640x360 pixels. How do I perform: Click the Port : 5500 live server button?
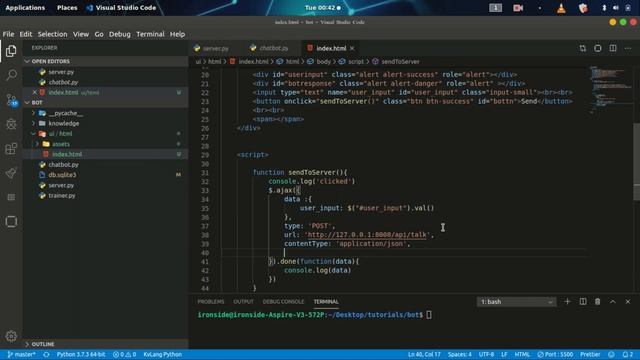555,354
